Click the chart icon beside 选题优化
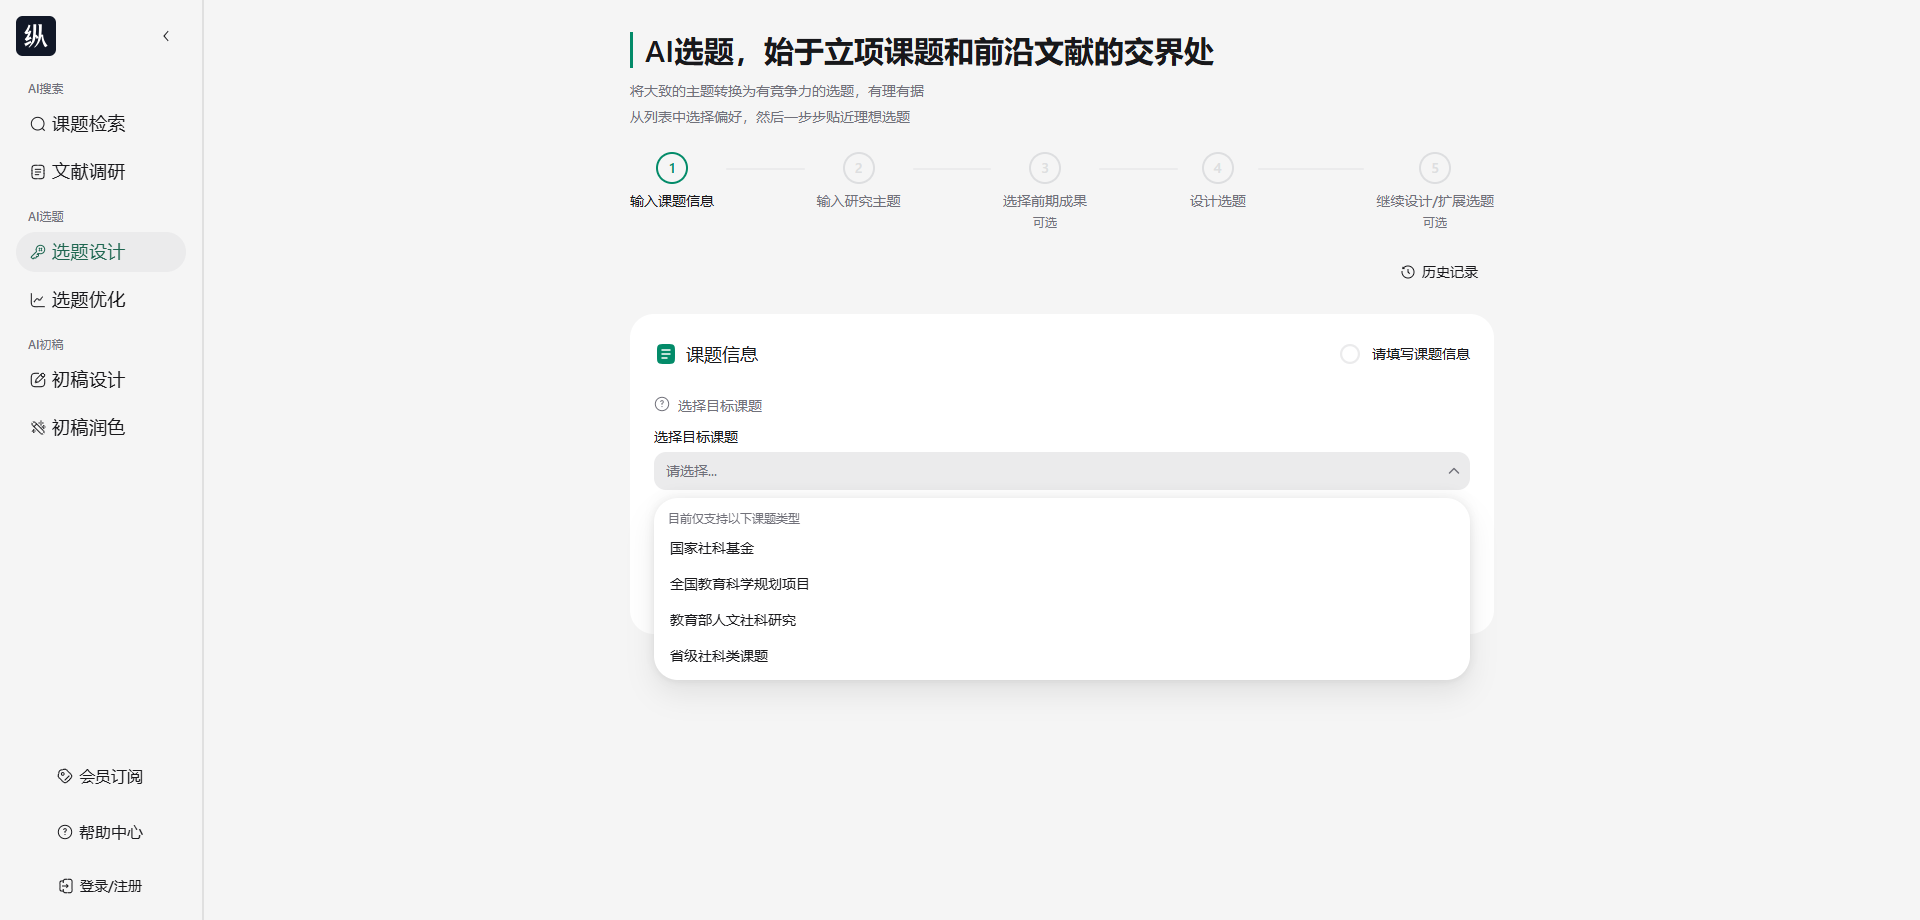The image size is (1920, 920). [37, 300]
